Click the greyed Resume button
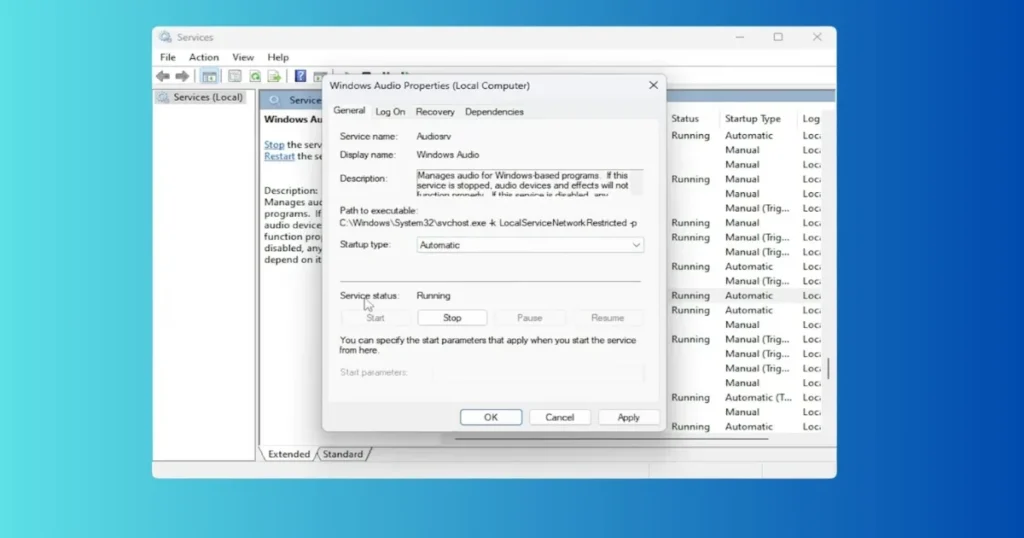 point(607,318)
